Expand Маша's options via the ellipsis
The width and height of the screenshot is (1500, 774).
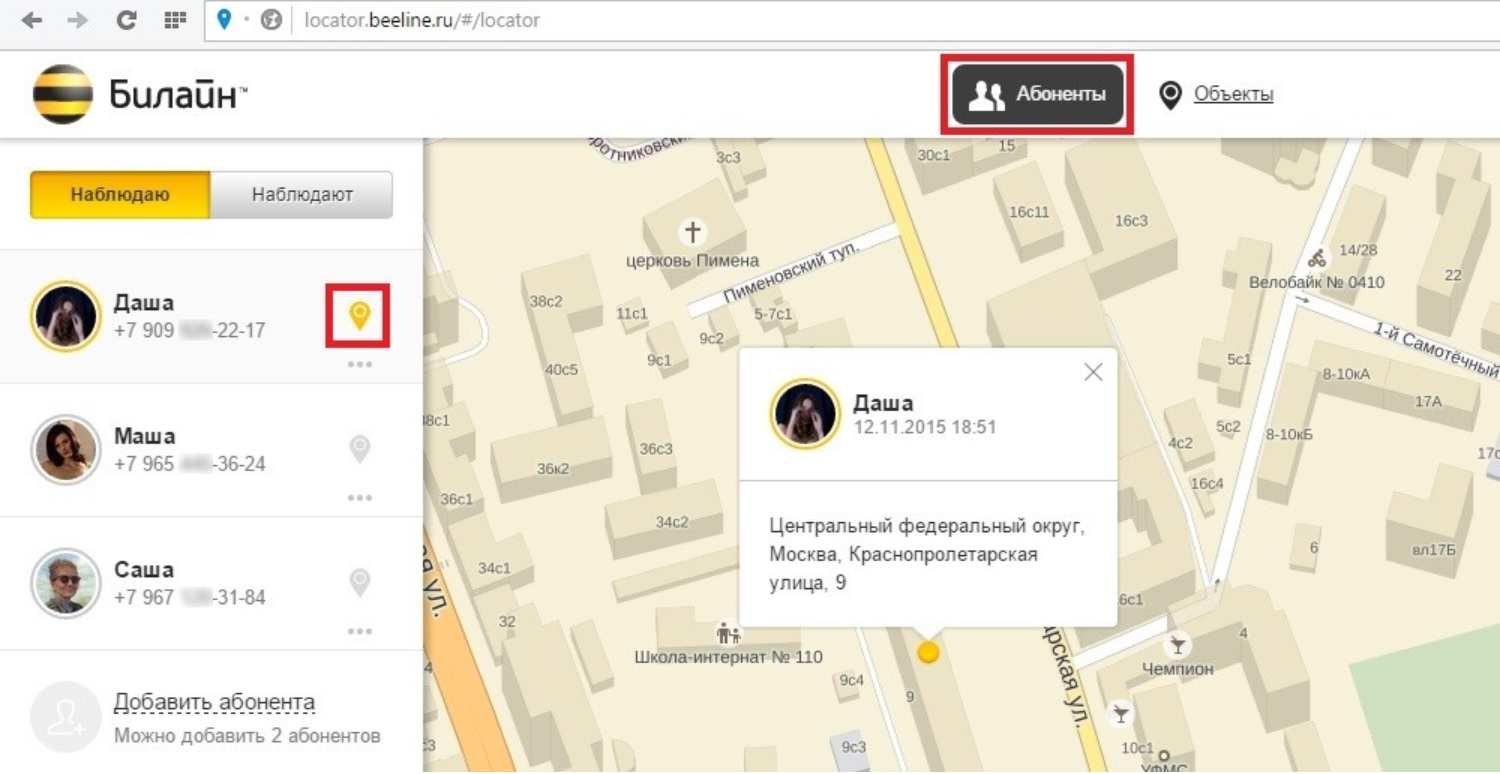pyautogui.click(x=358, y=497)
